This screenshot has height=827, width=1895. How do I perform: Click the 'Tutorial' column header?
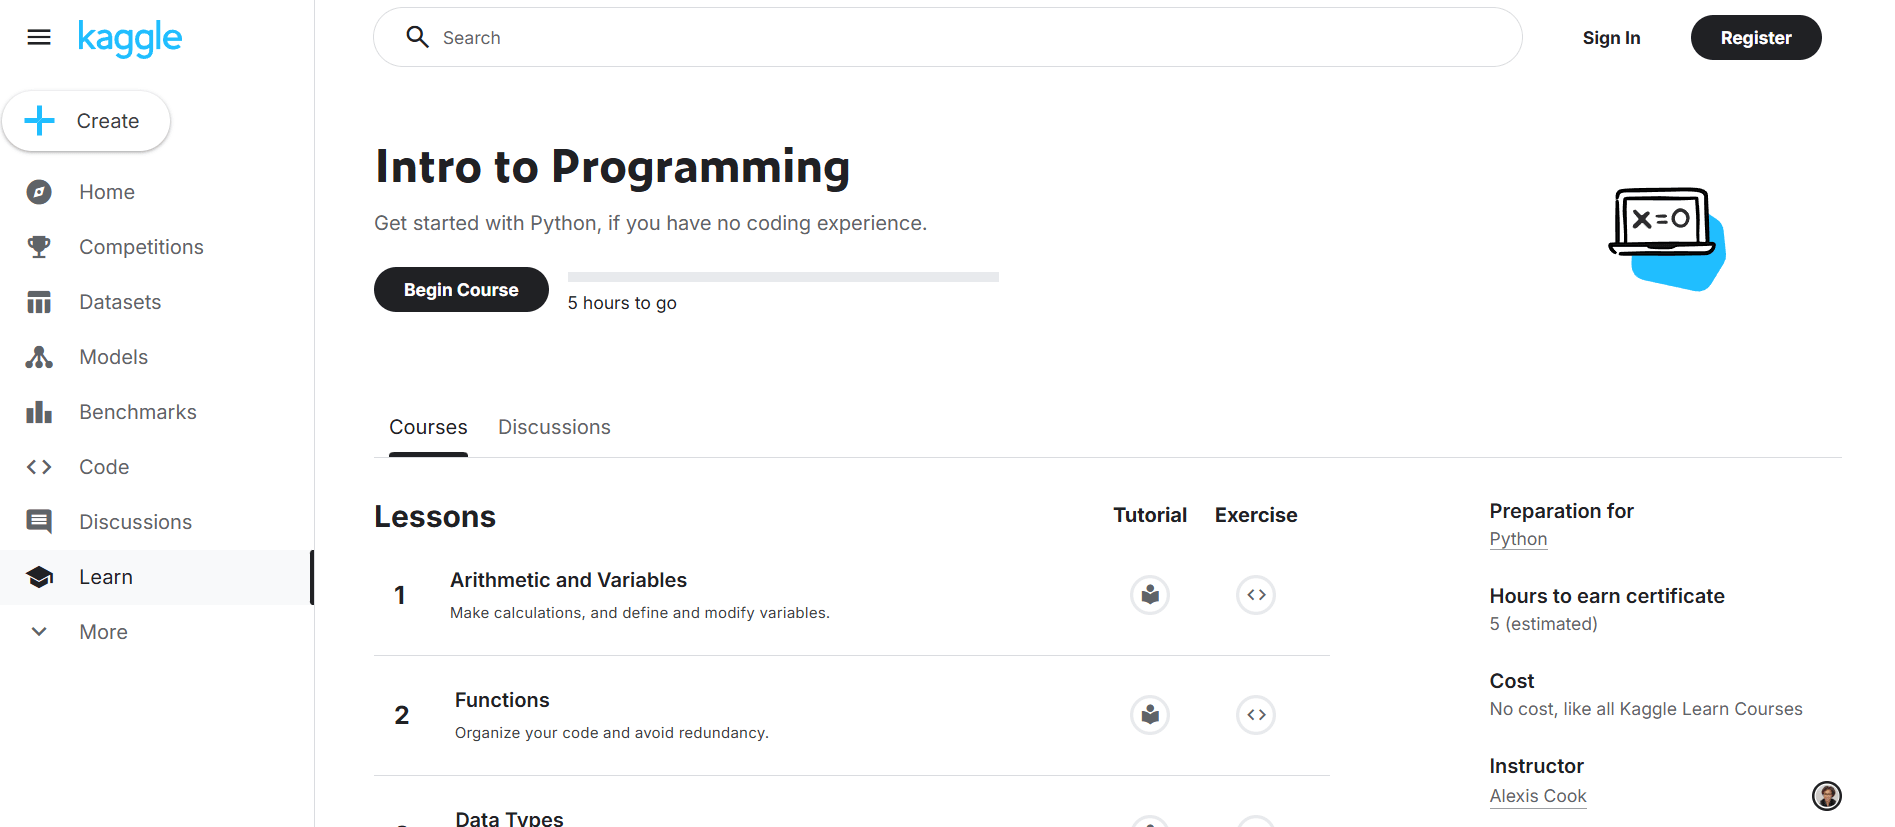[1150, 515]
